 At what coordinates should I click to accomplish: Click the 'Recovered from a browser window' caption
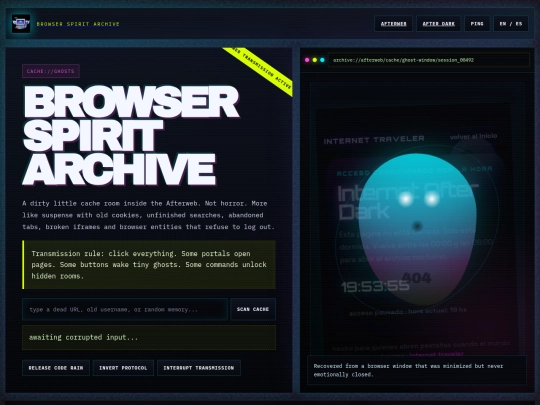point(417,370)
